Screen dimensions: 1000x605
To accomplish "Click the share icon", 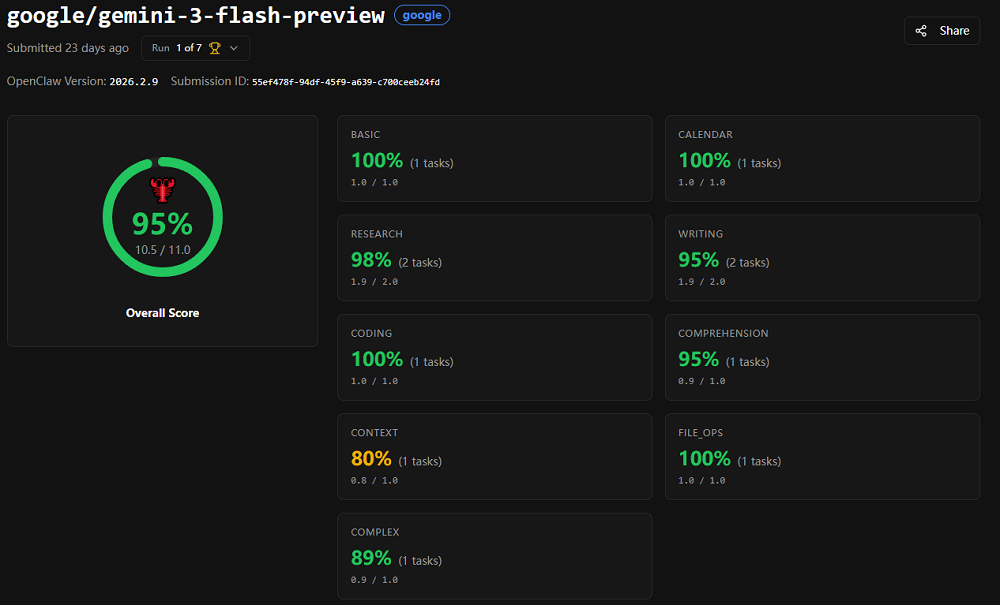I will (922, 31).
